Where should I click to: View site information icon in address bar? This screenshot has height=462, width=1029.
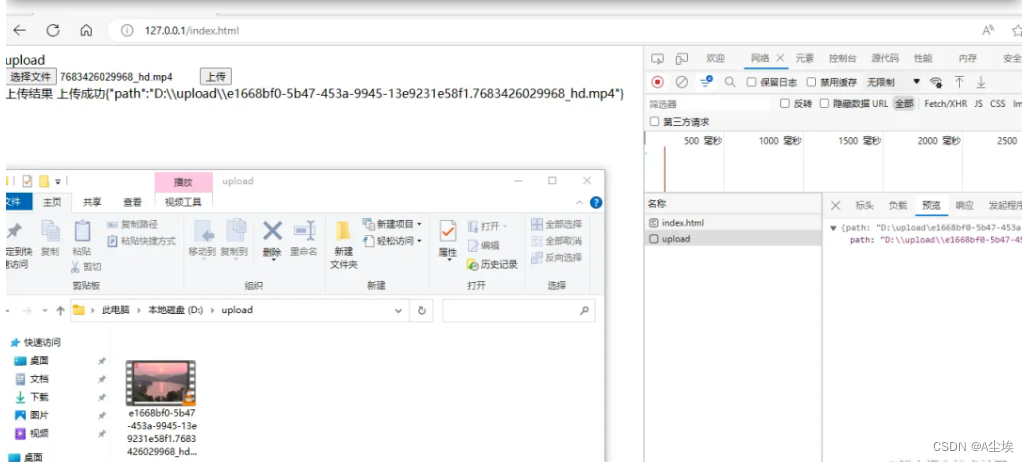[127, 31]
